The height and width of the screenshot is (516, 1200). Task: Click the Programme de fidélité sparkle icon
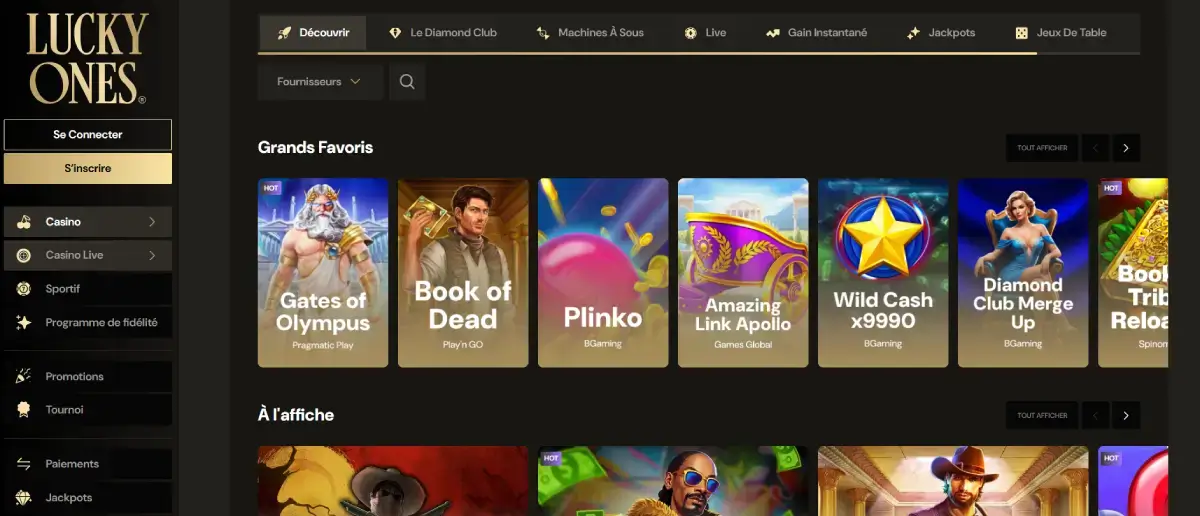[24, 323]
